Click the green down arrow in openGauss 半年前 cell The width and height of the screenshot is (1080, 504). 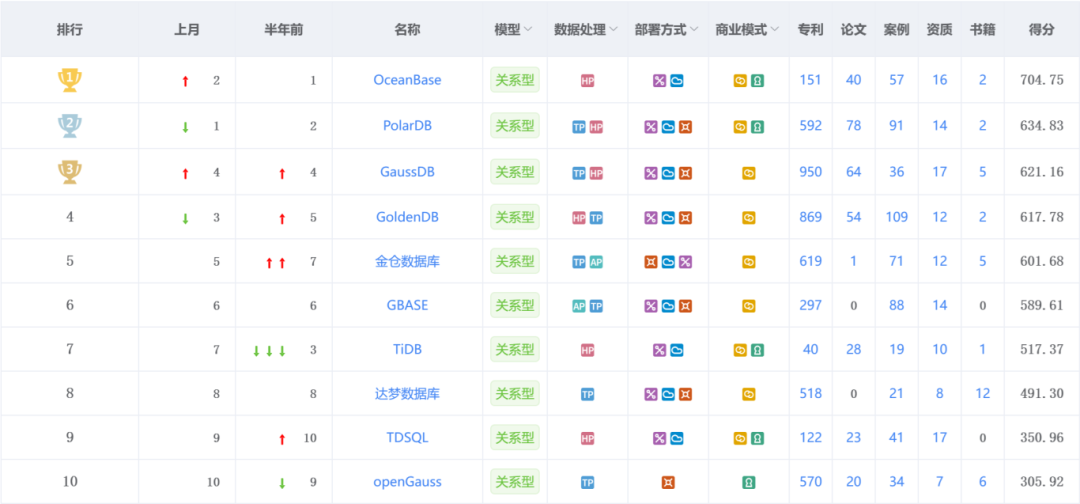(282, 483)
